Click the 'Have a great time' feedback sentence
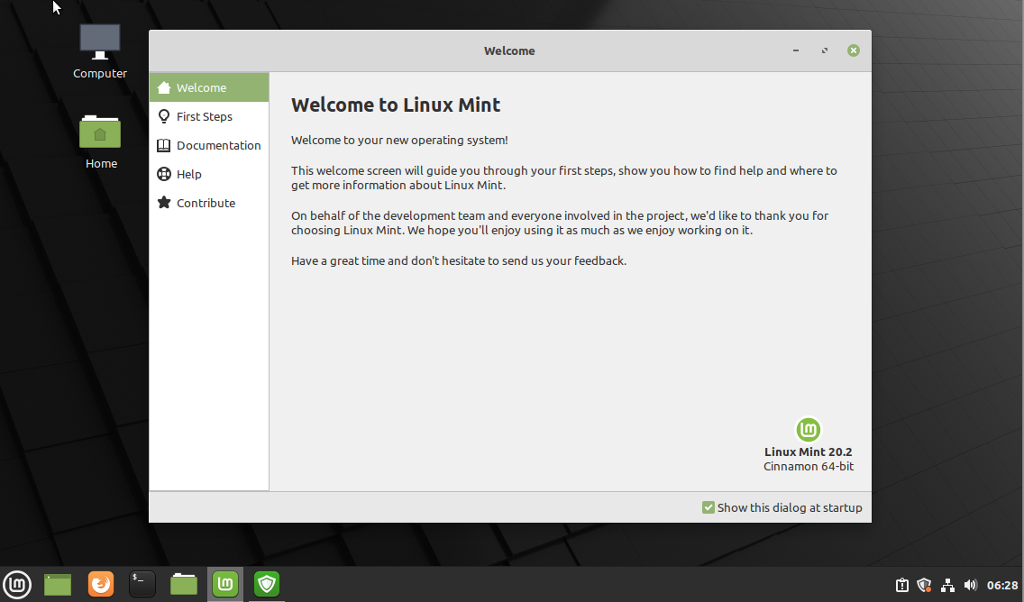The width and height of the screenshot is (1024, 602). (x=458, y=261)
